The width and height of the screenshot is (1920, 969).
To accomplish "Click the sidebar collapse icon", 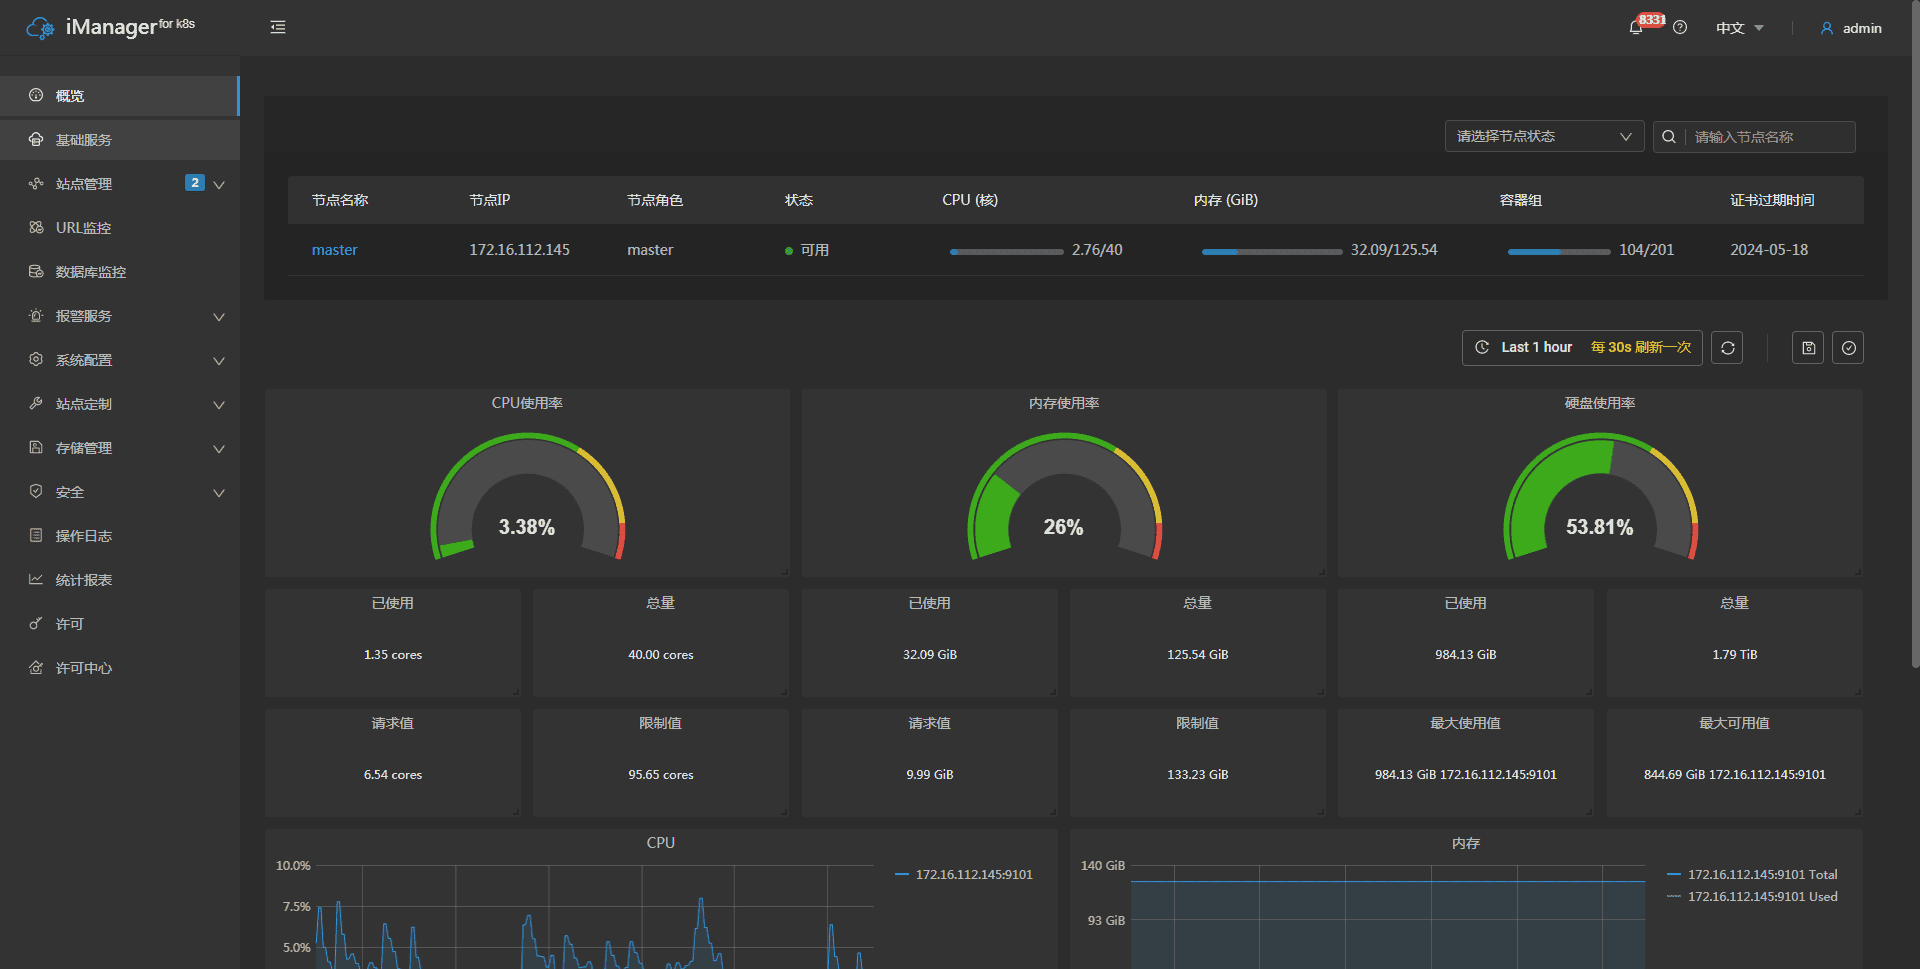I will click(x=278, y=27).
